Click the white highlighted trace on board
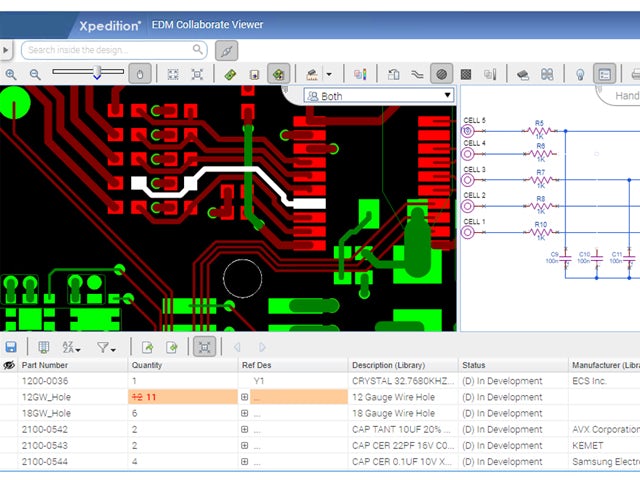 (231, 171)
